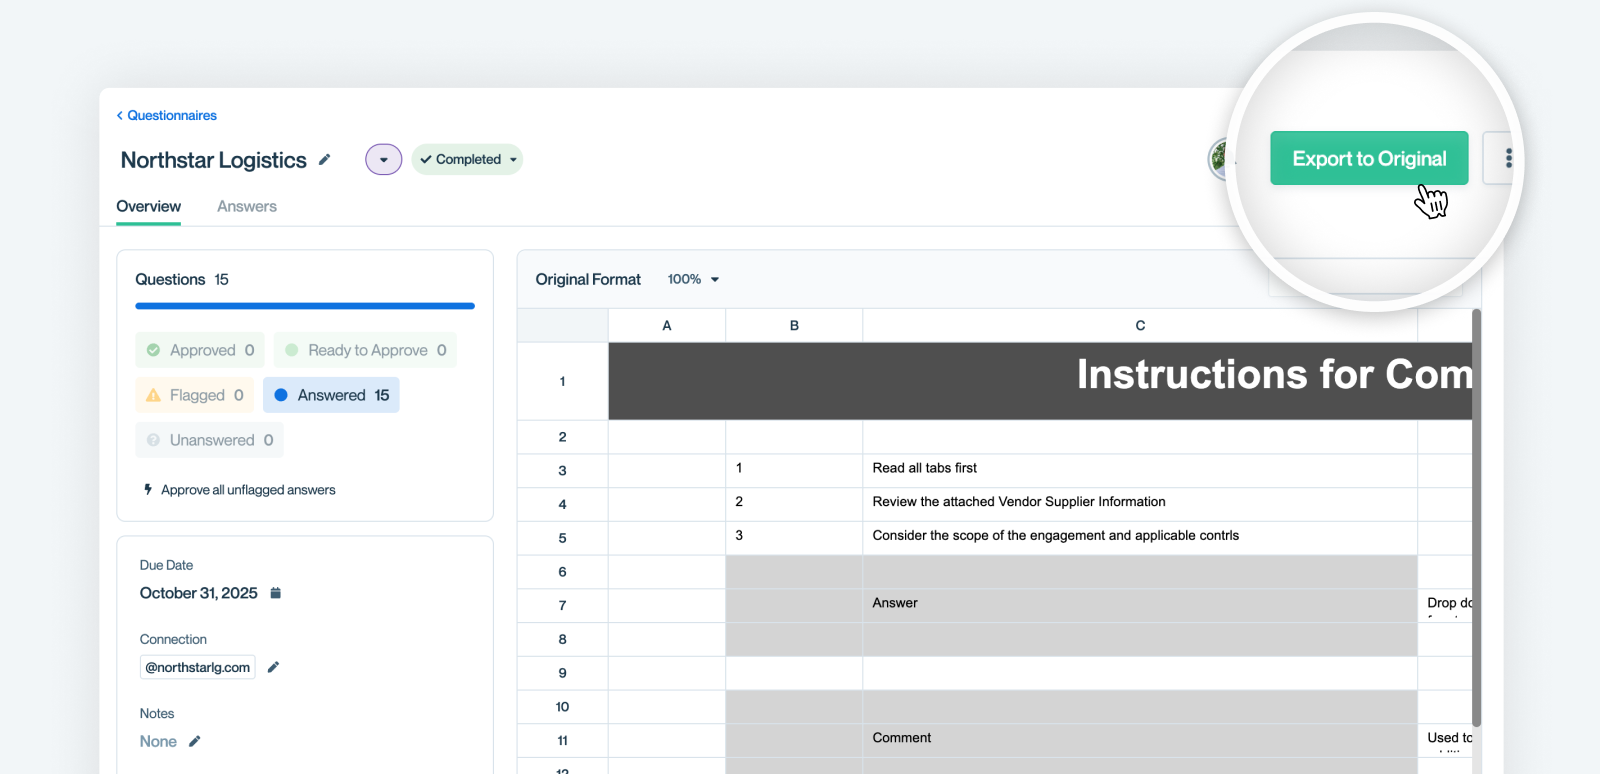The image size is (1600, 774).
Task: Edit Notes with the pencil icon
Action: coord(194,741)
